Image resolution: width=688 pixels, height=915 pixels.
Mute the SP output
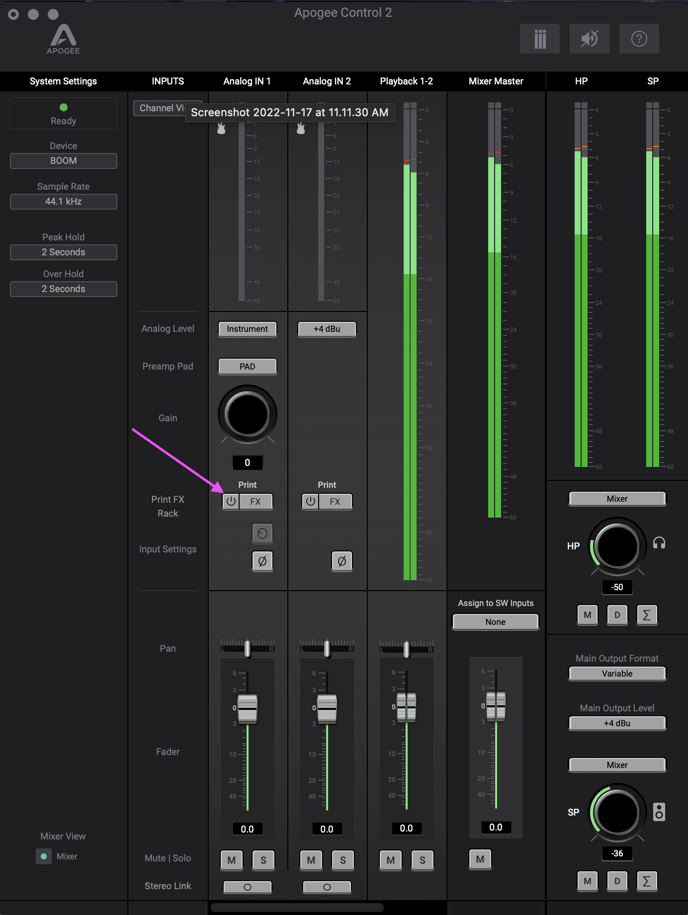tap(587, 881)
